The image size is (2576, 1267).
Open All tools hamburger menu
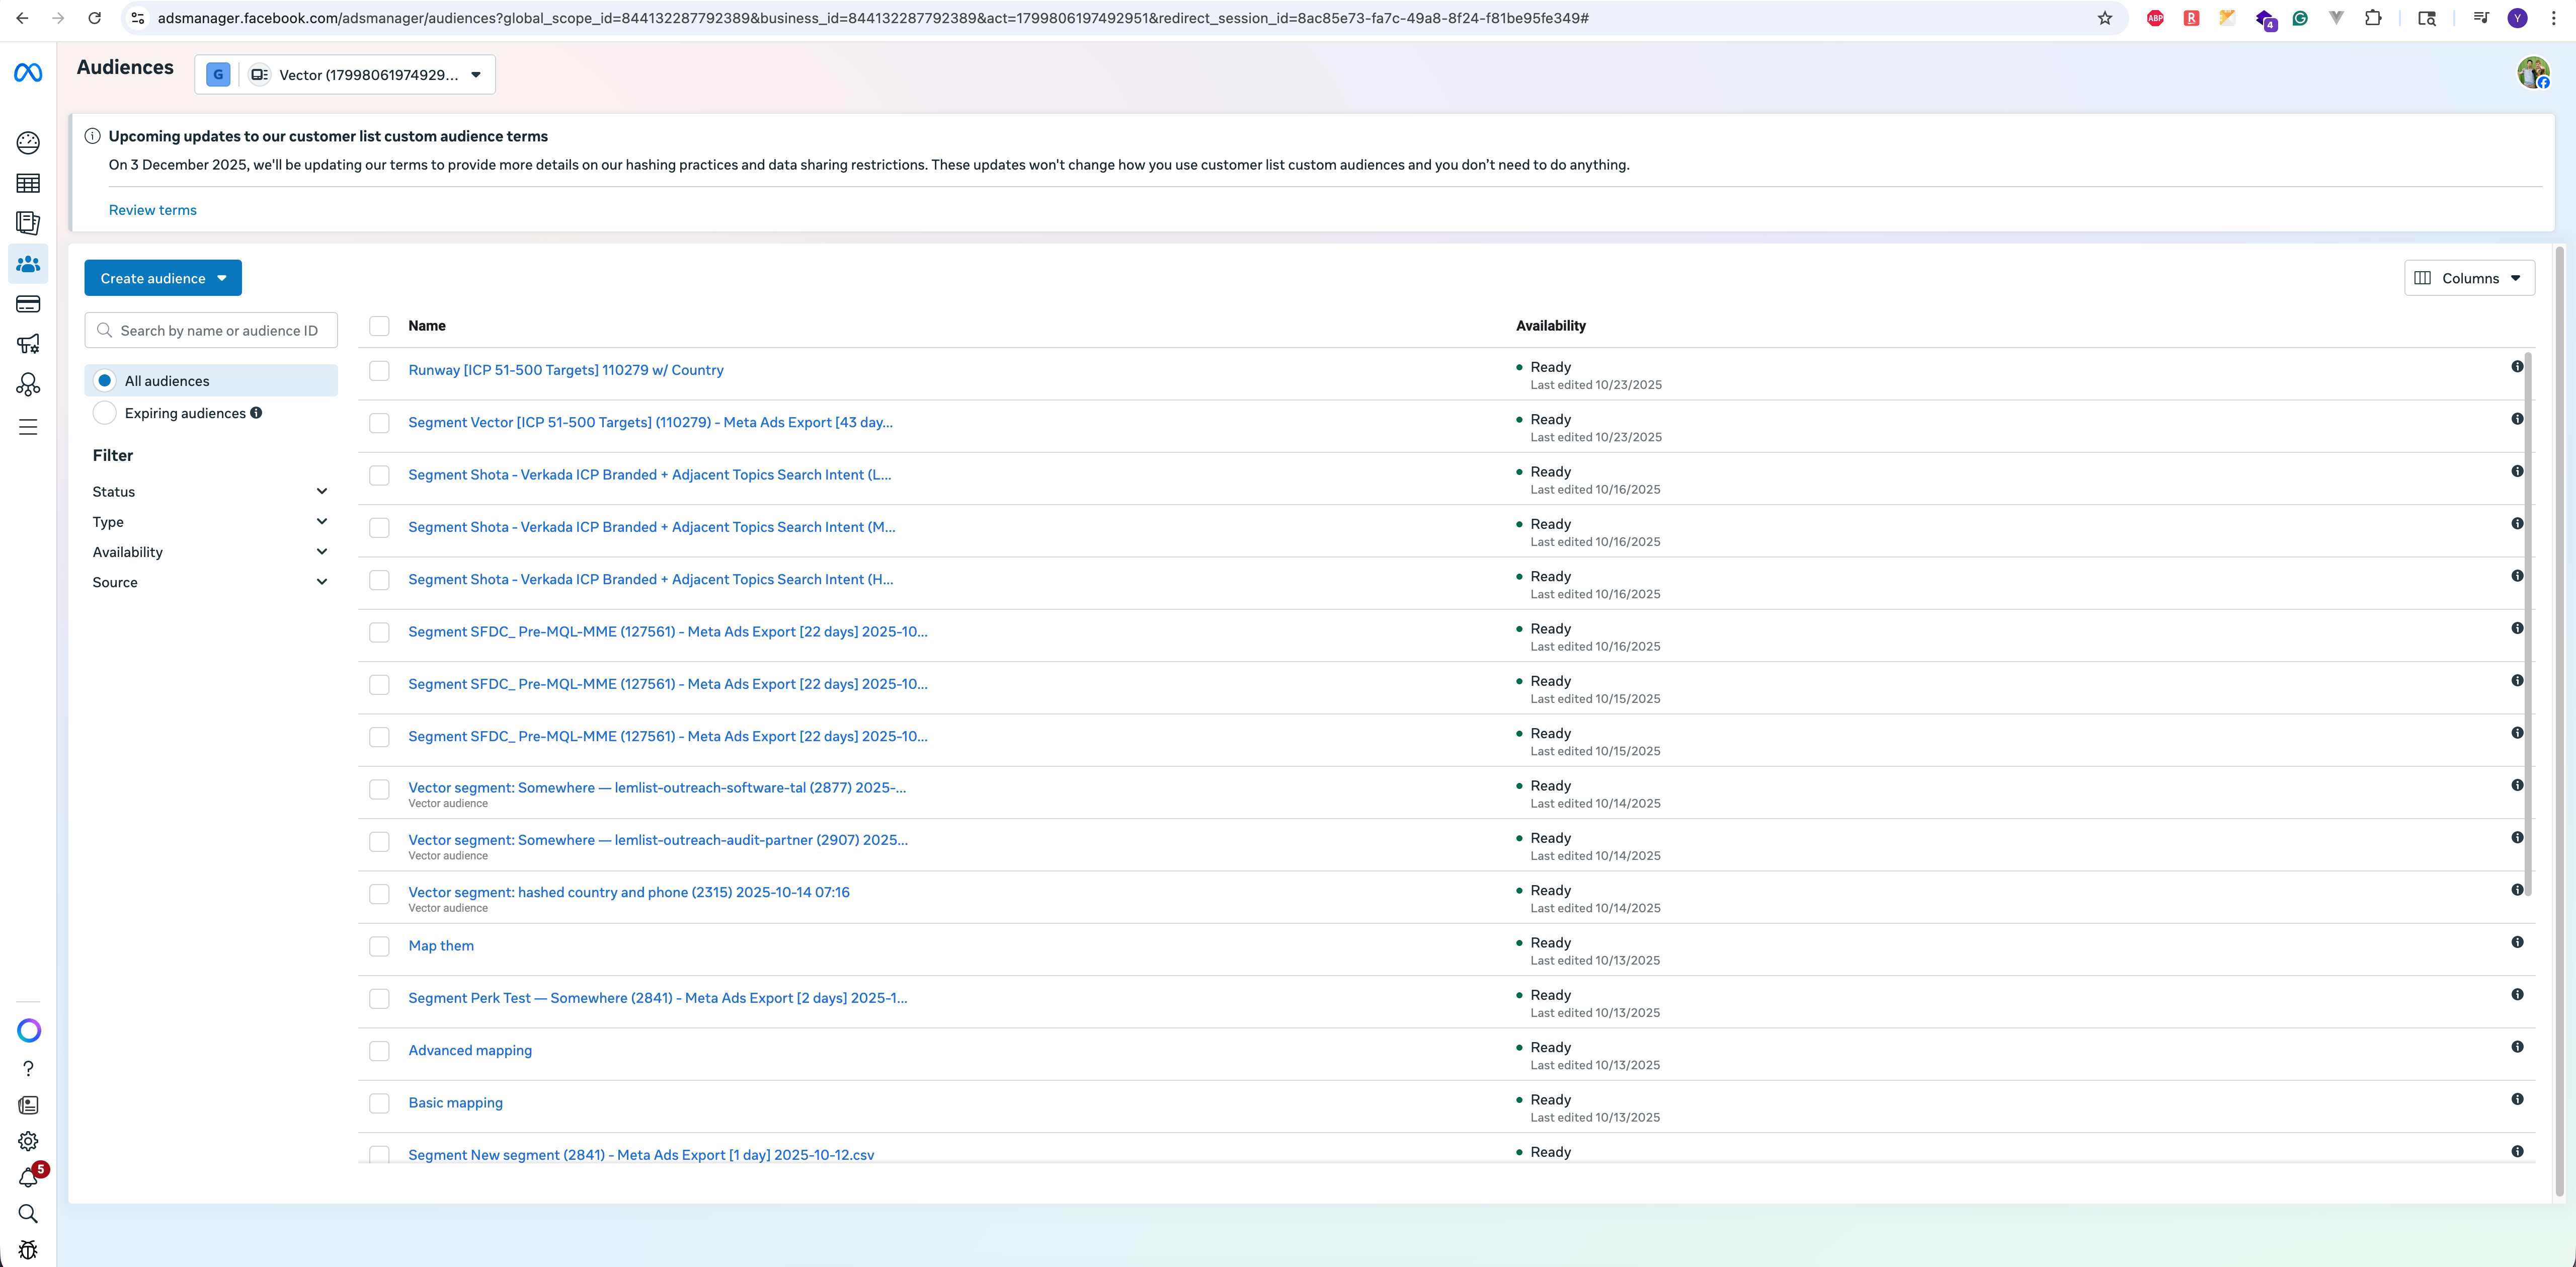[28, 427]
